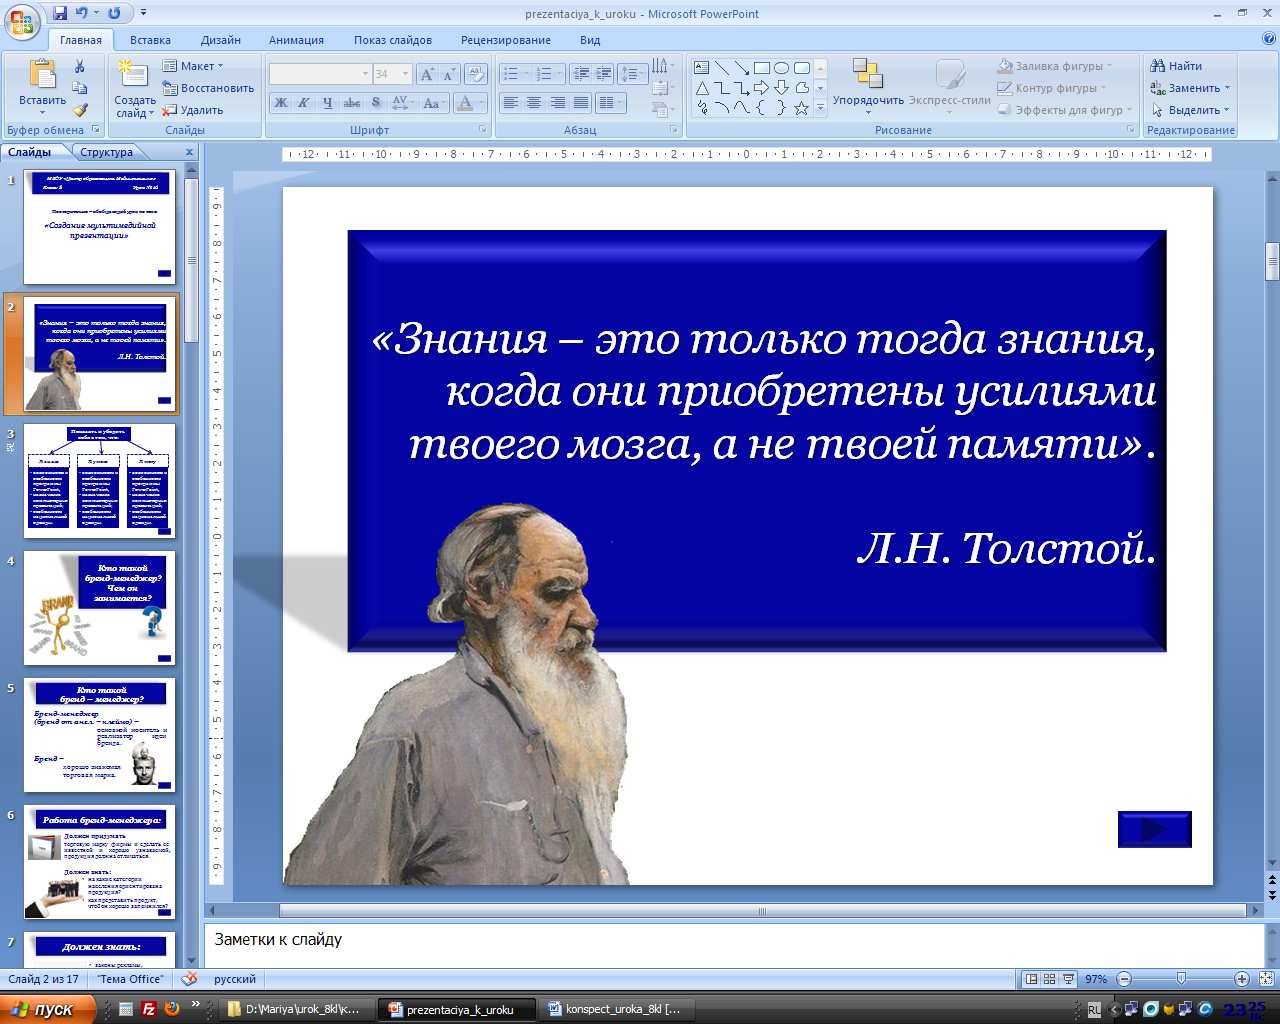This screenshot has width=1280, height=1024.
Task: Select the rectangle shape
Action: point(762,68)
